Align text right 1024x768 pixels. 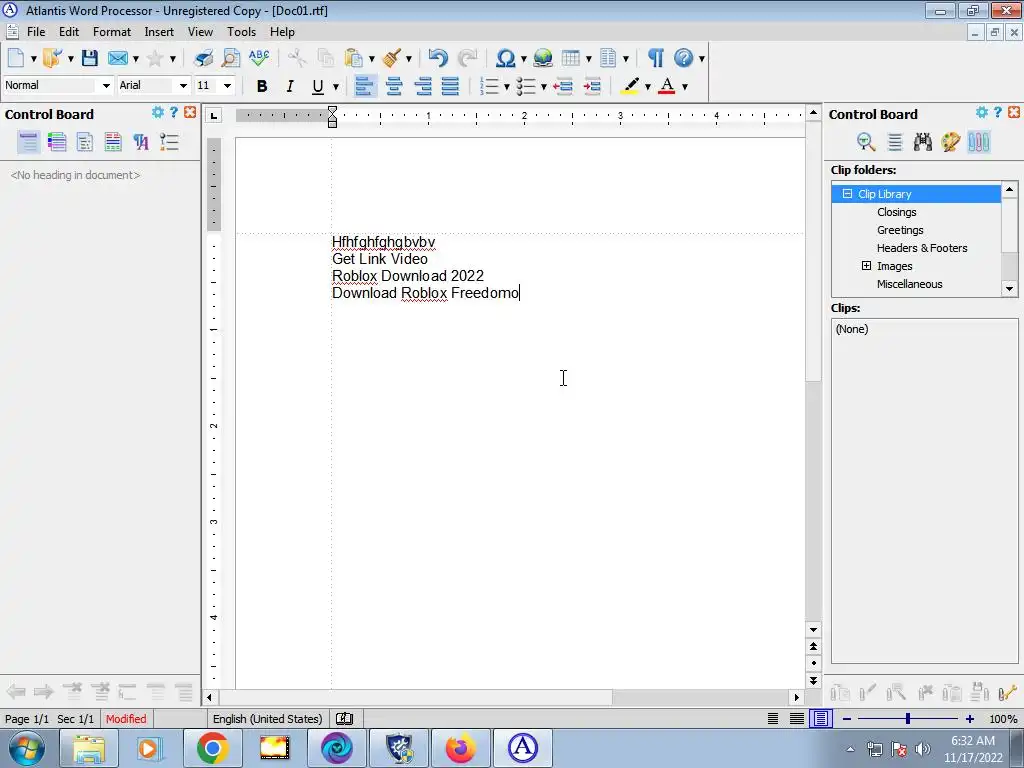point(423,86)
